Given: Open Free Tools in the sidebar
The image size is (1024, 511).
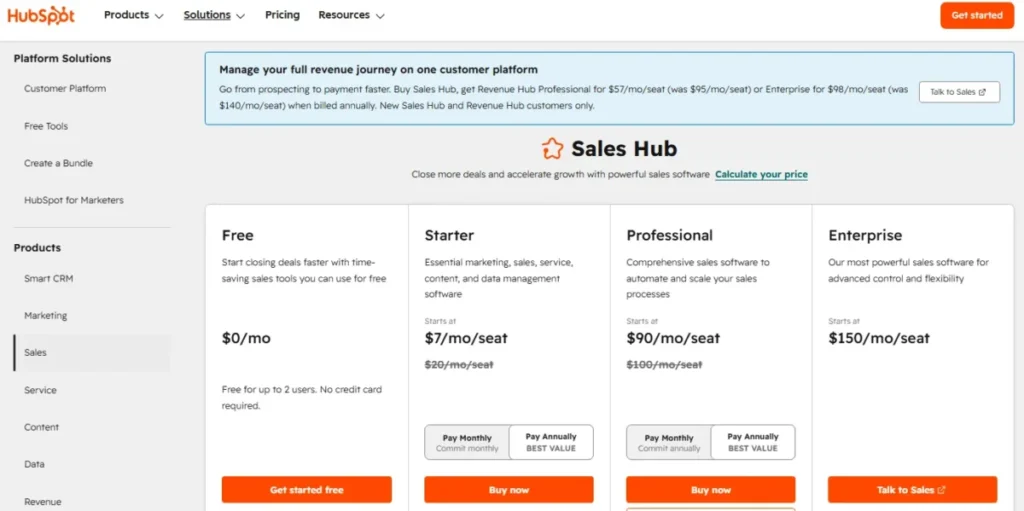Looking at the screenshot, I should click(46, 126).
